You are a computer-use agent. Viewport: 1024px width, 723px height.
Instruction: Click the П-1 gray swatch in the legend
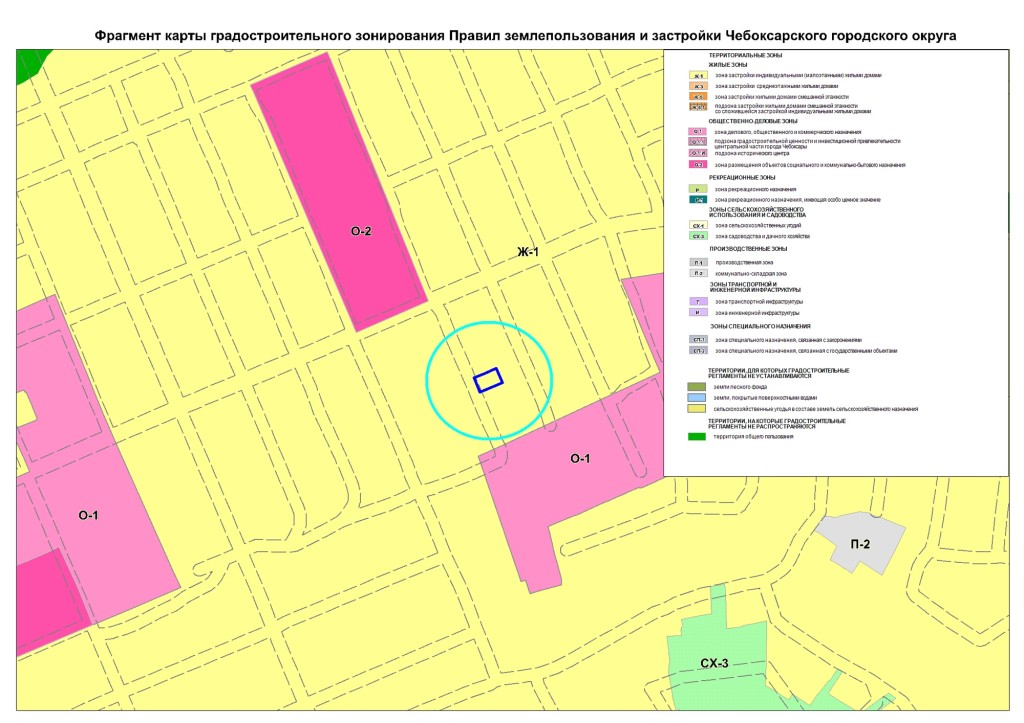pos(699,263)
